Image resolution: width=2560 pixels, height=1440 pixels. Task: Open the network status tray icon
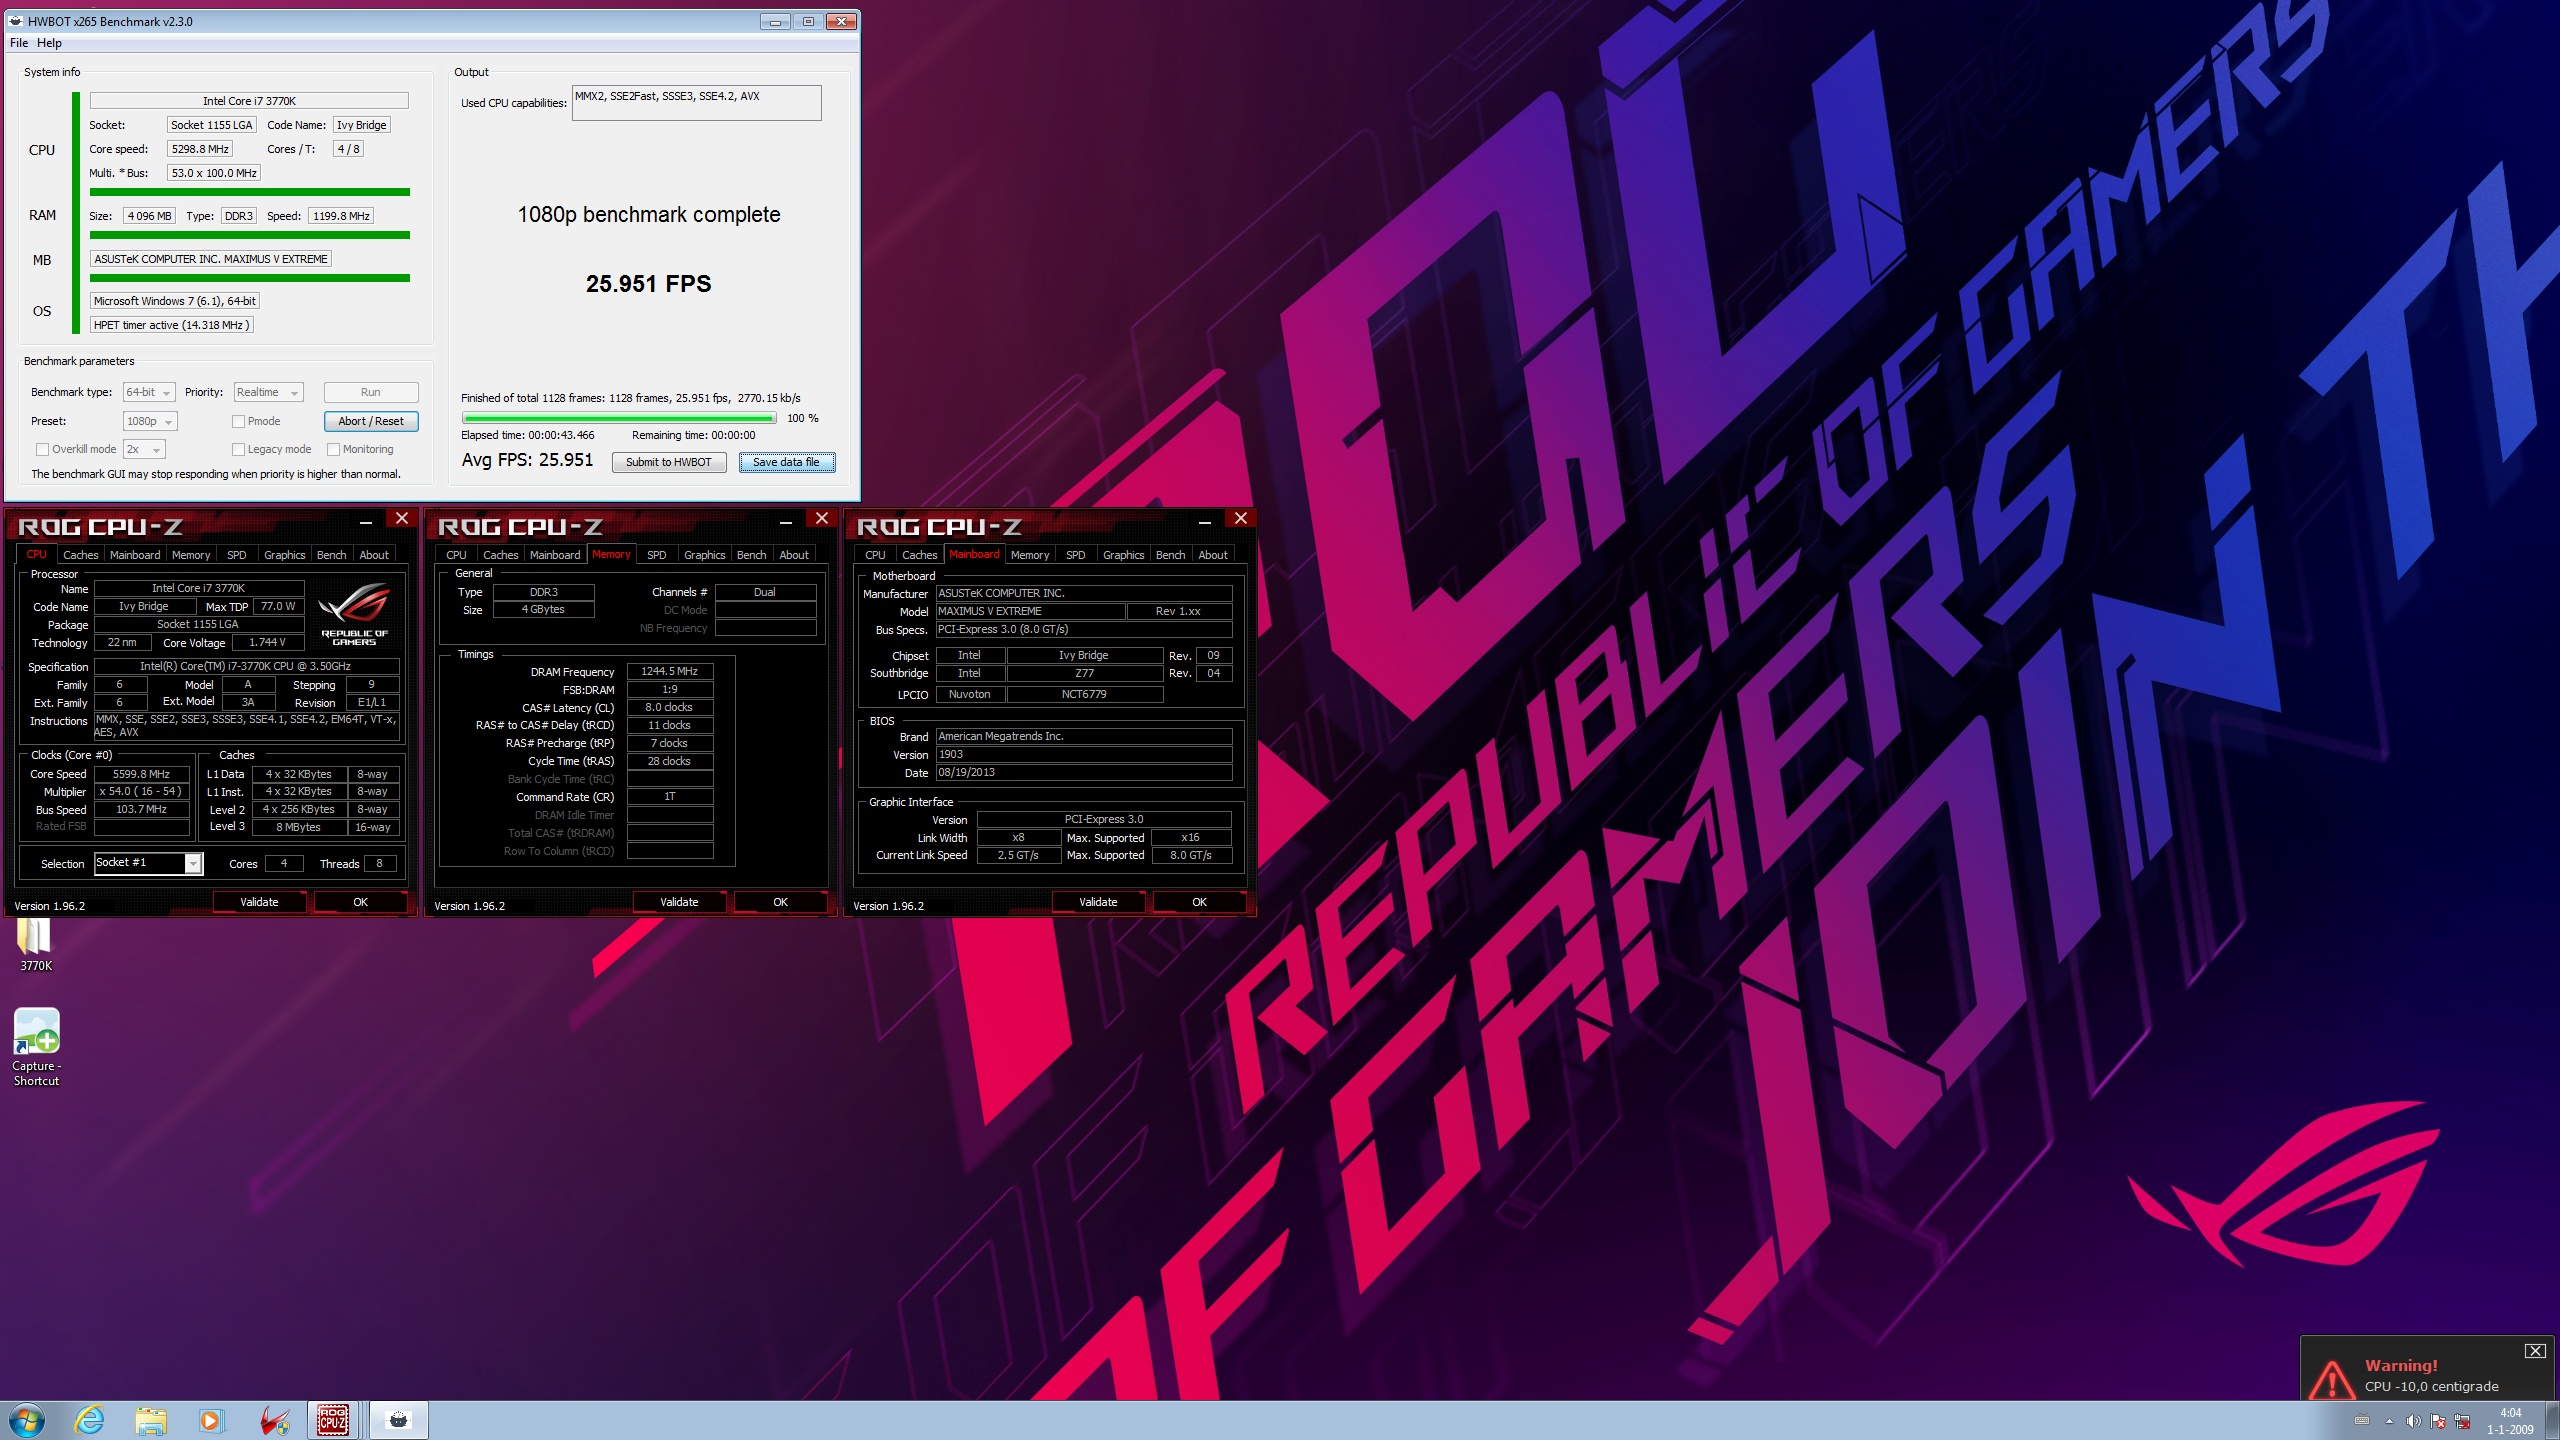coord(2462,1421)
